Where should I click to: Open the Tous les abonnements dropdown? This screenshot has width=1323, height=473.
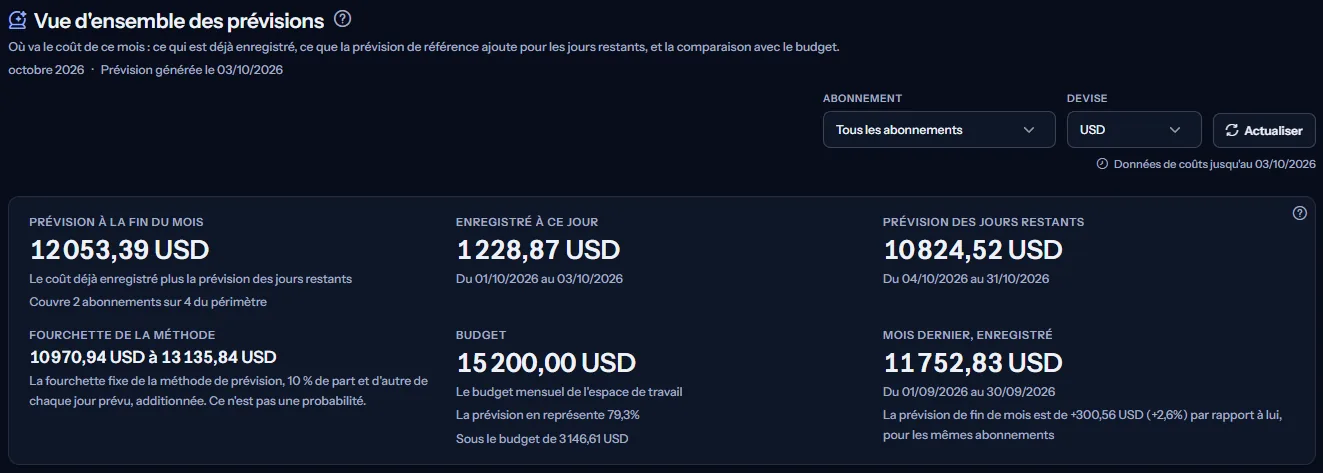939,129
